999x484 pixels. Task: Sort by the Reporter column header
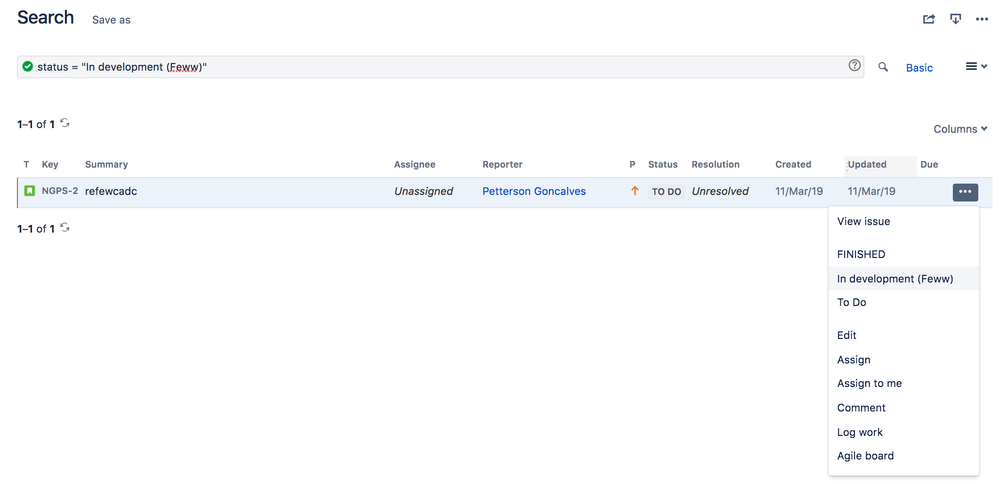point(503,164)
